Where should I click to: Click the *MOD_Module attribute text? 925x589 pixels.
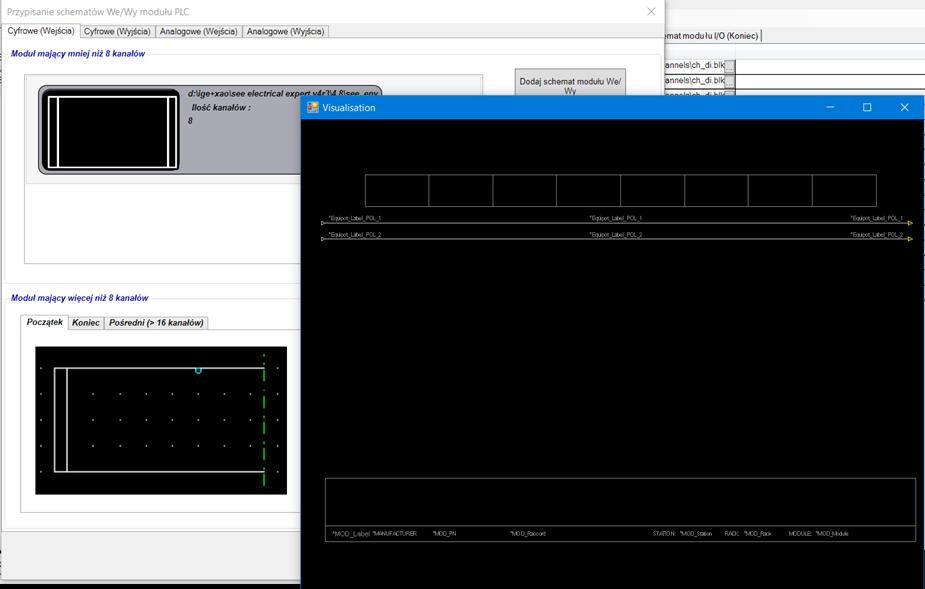pos(832,534)
